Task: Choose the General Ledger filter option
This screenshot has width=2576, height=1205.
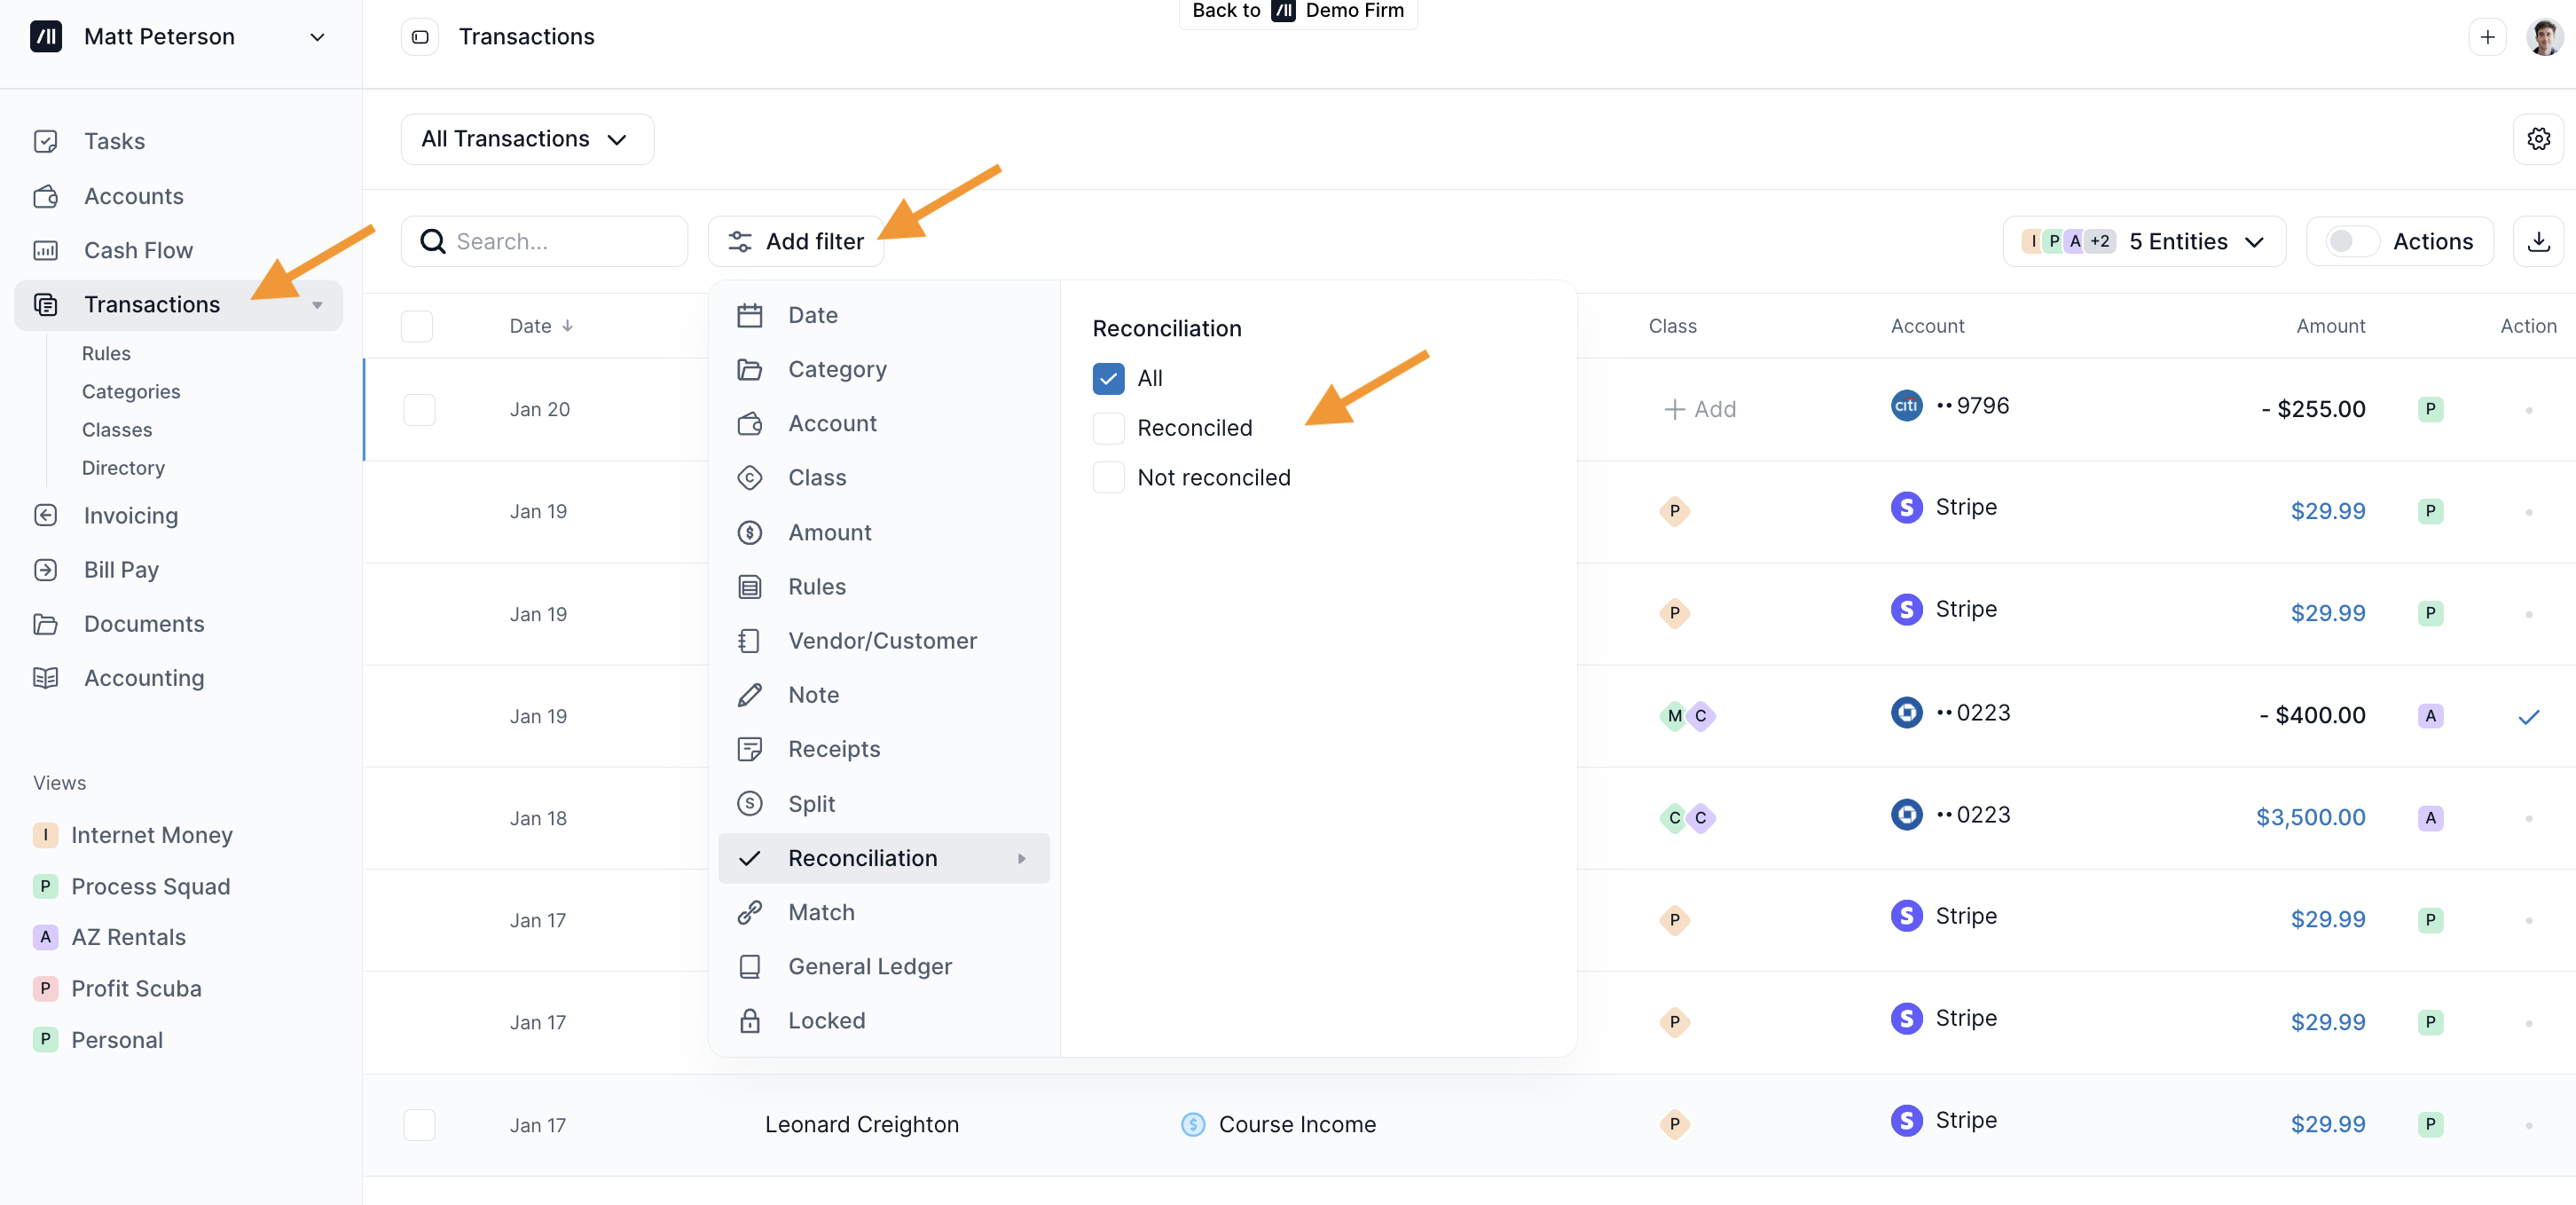Action: click(869, 966)
